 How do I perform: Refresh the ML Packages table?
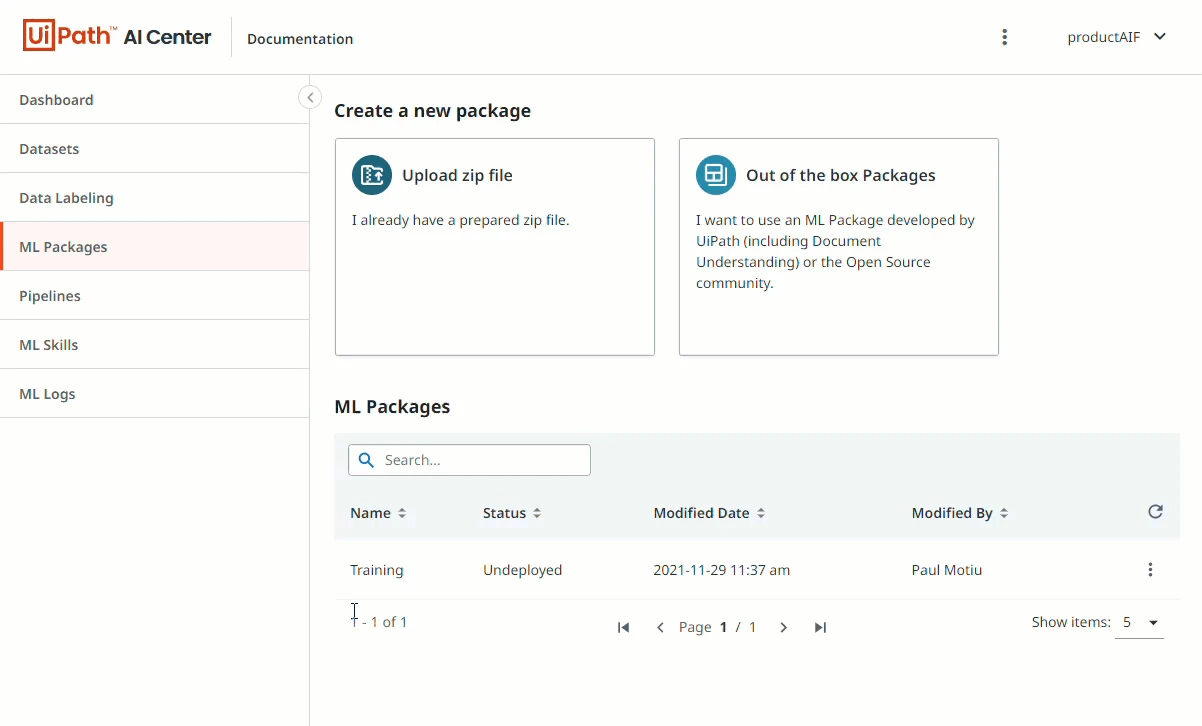pos(1155,512)
